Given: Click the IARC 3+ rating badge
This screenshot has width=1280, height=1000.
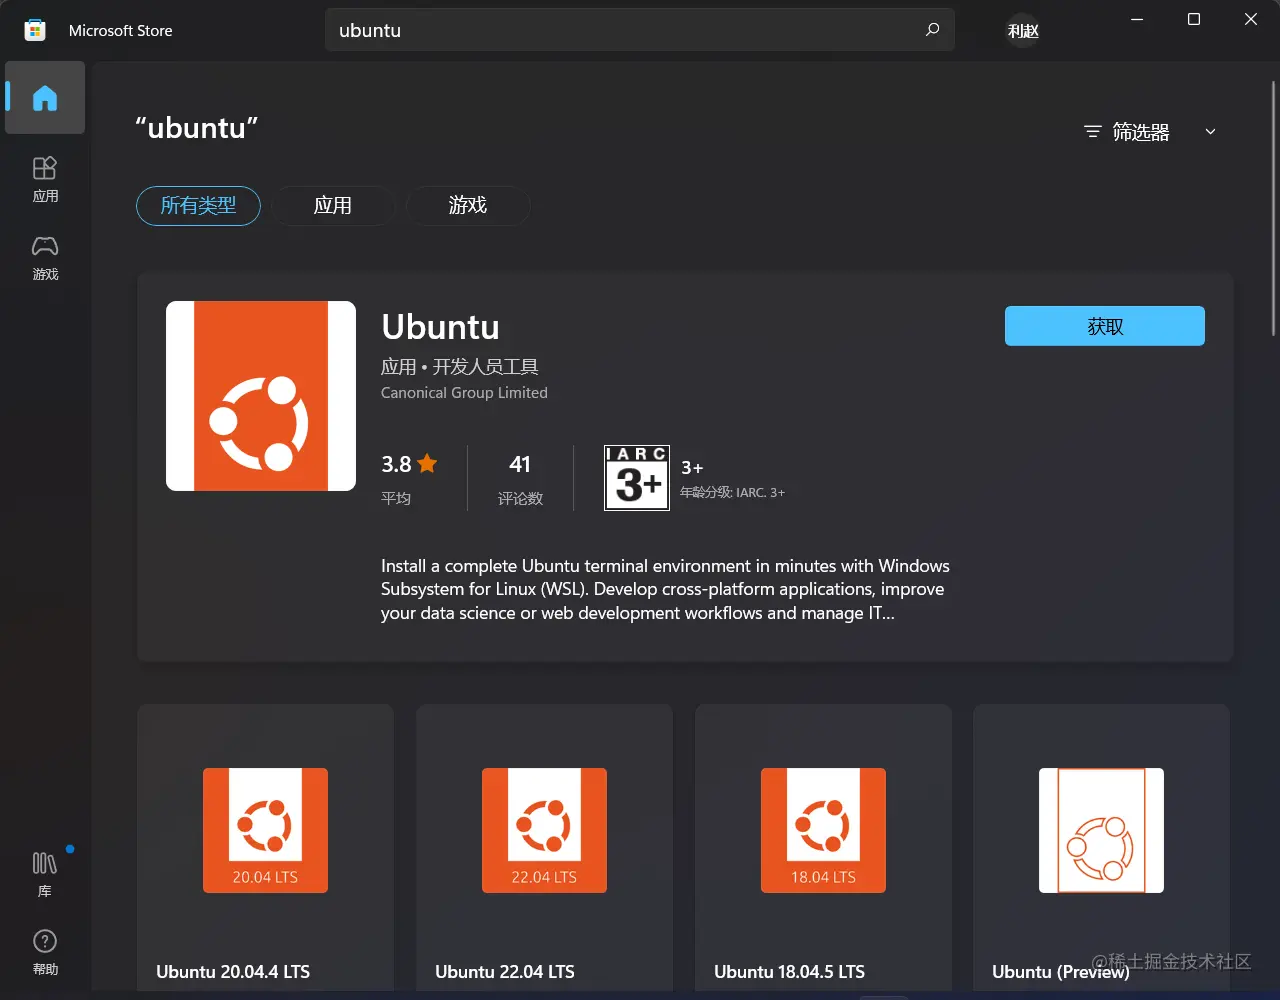Looking at the screenshot, I should pos(637,478).
